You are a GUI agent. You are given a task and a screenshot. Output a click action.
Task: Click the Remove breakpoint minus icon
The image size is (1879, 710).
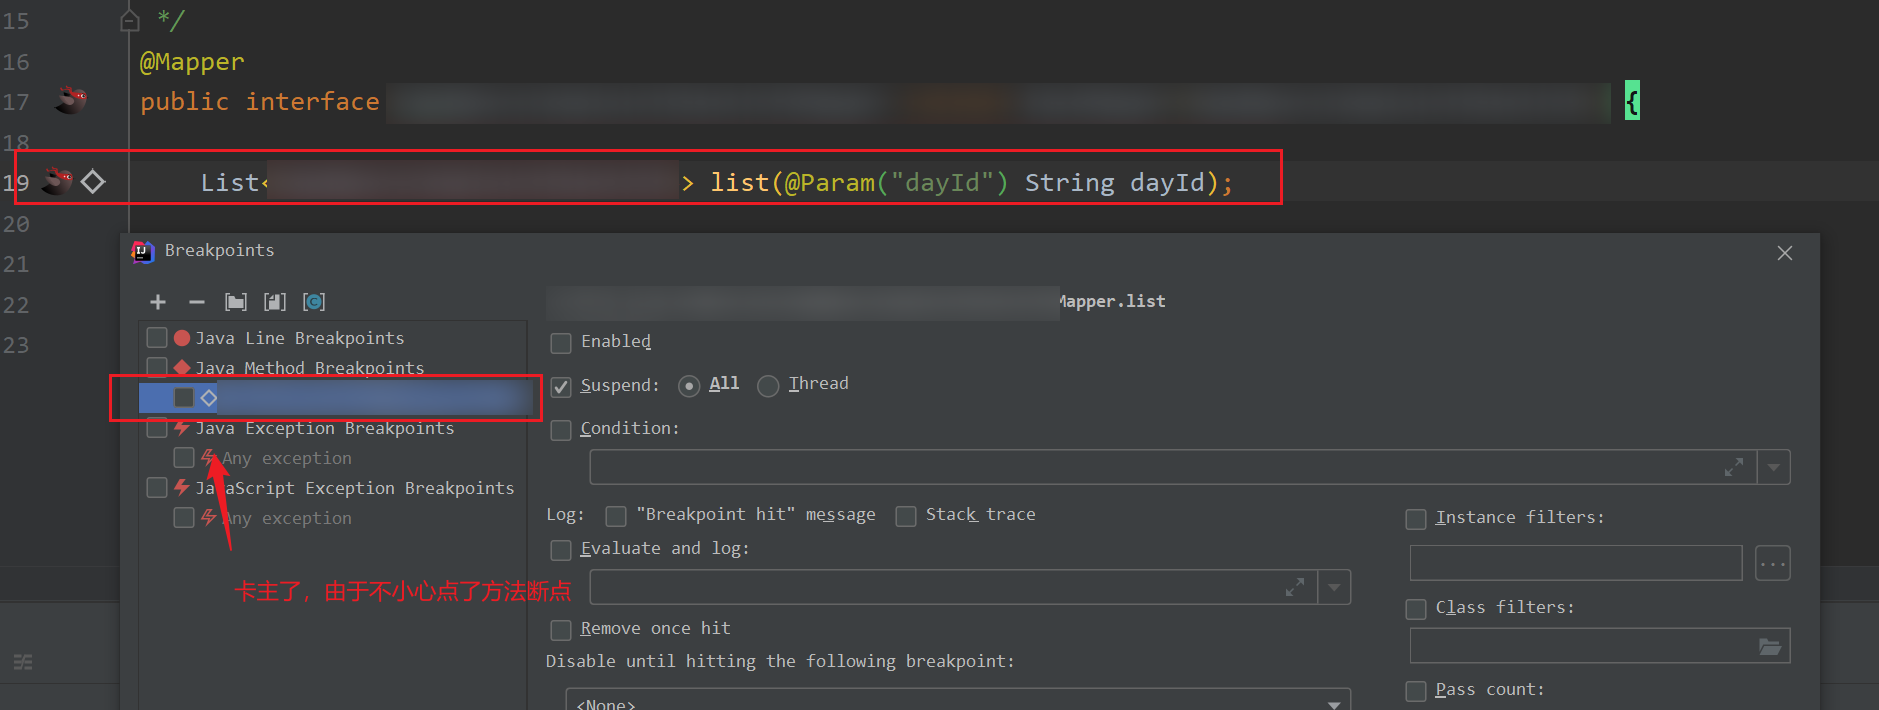197,302
